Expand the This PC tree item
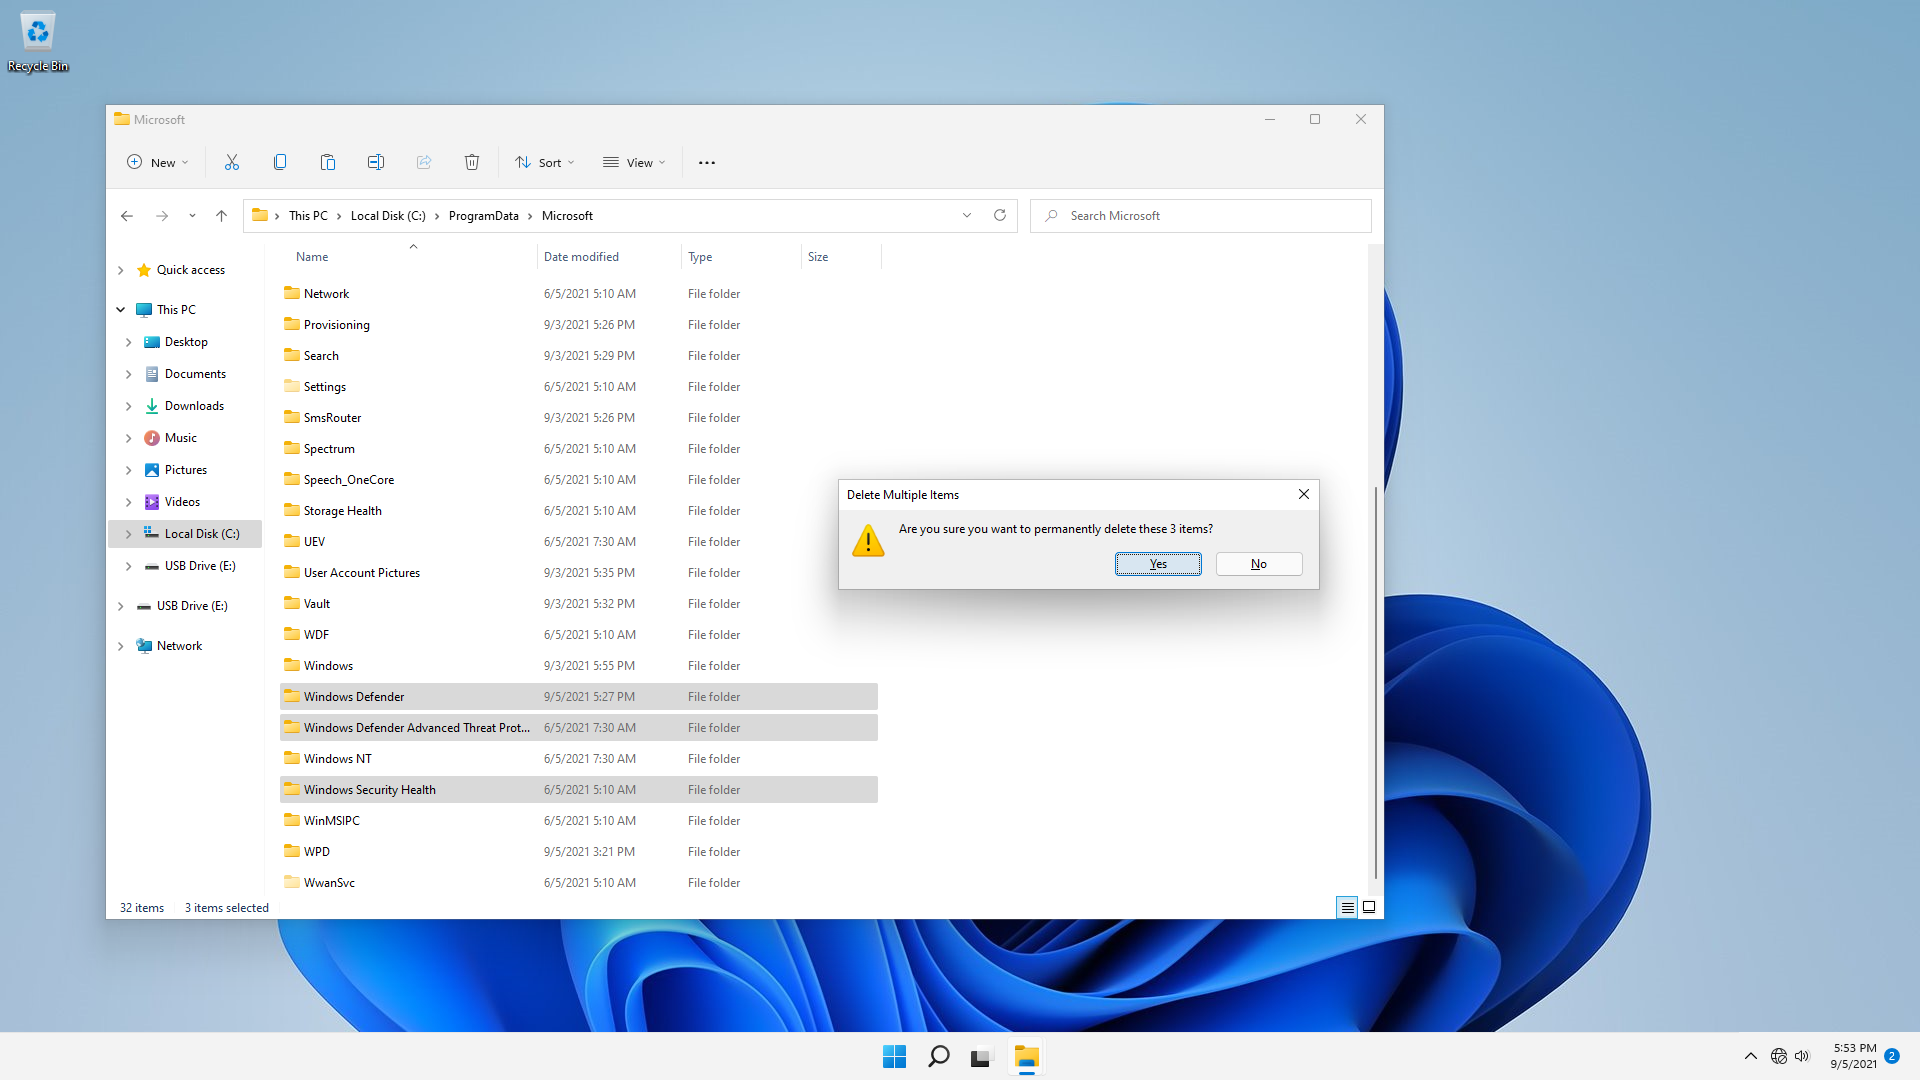This screenshot has width=1920, height=1080. [121, 309]
